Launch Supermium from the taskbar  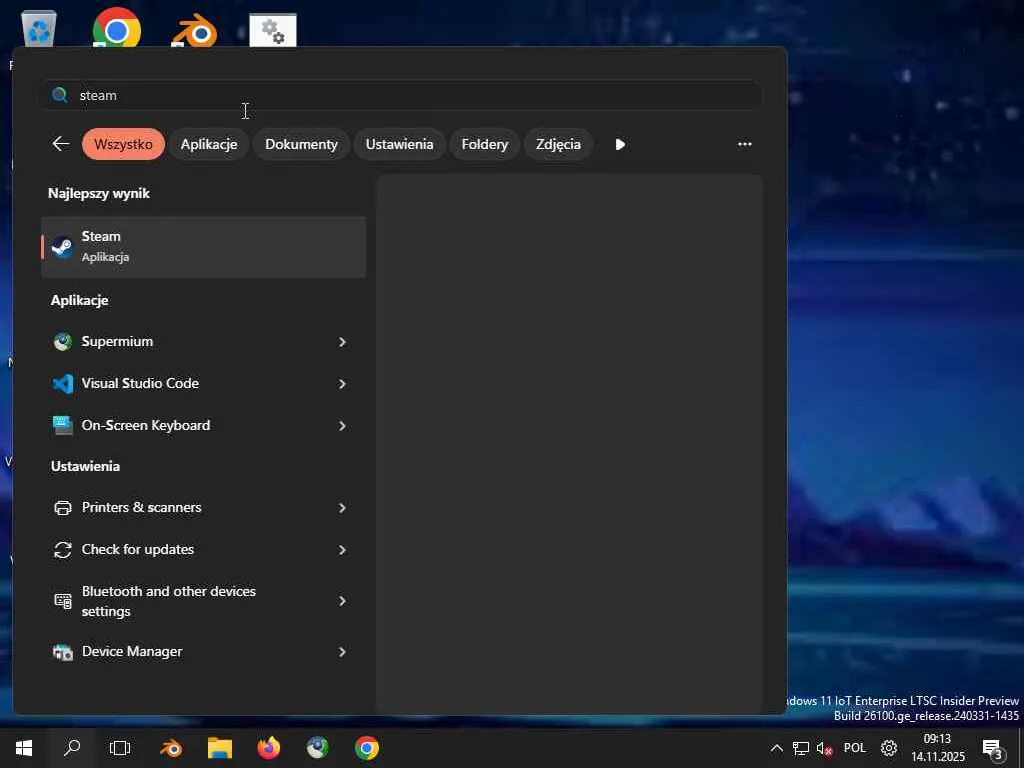[318, 748]
